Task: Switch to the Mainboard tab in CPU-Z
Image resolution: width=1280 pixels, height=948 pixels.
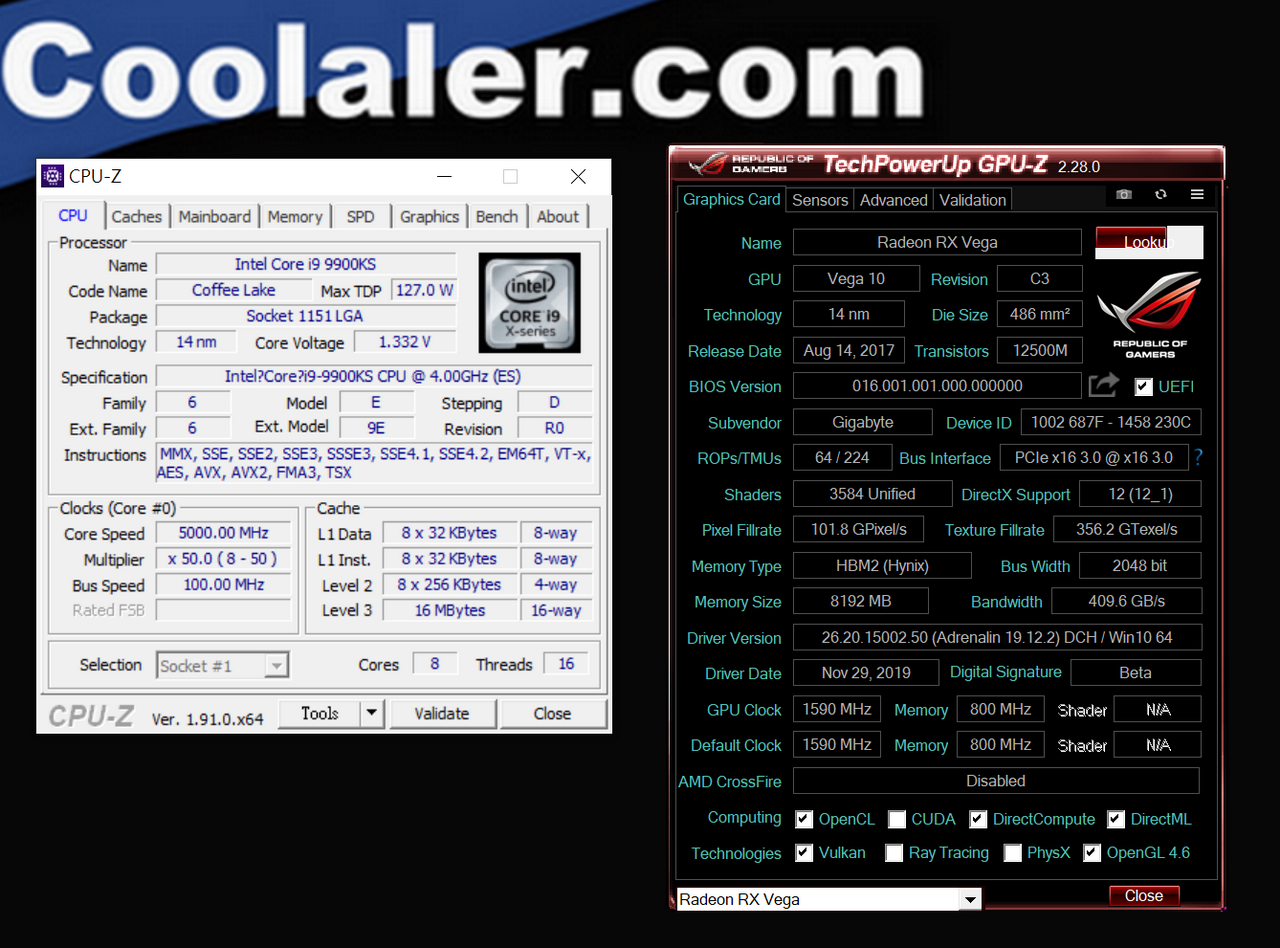Action: (x=215, y=216)
